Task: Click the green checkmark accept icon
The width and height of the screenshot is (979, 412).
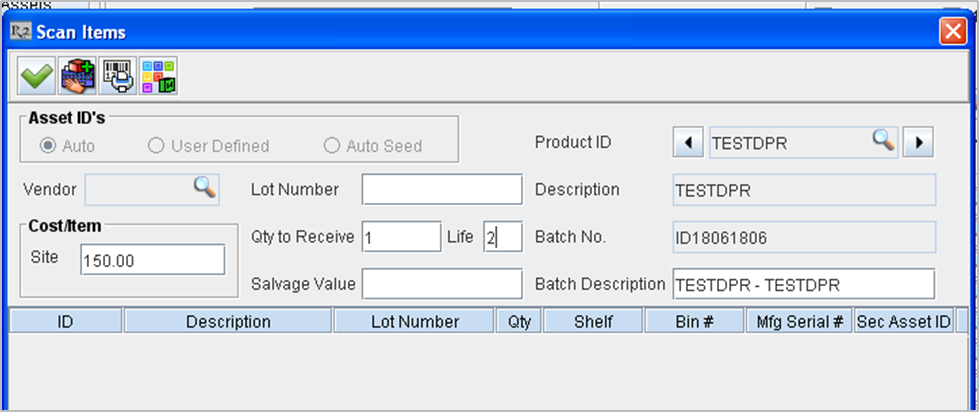Action: click(37, 76)
